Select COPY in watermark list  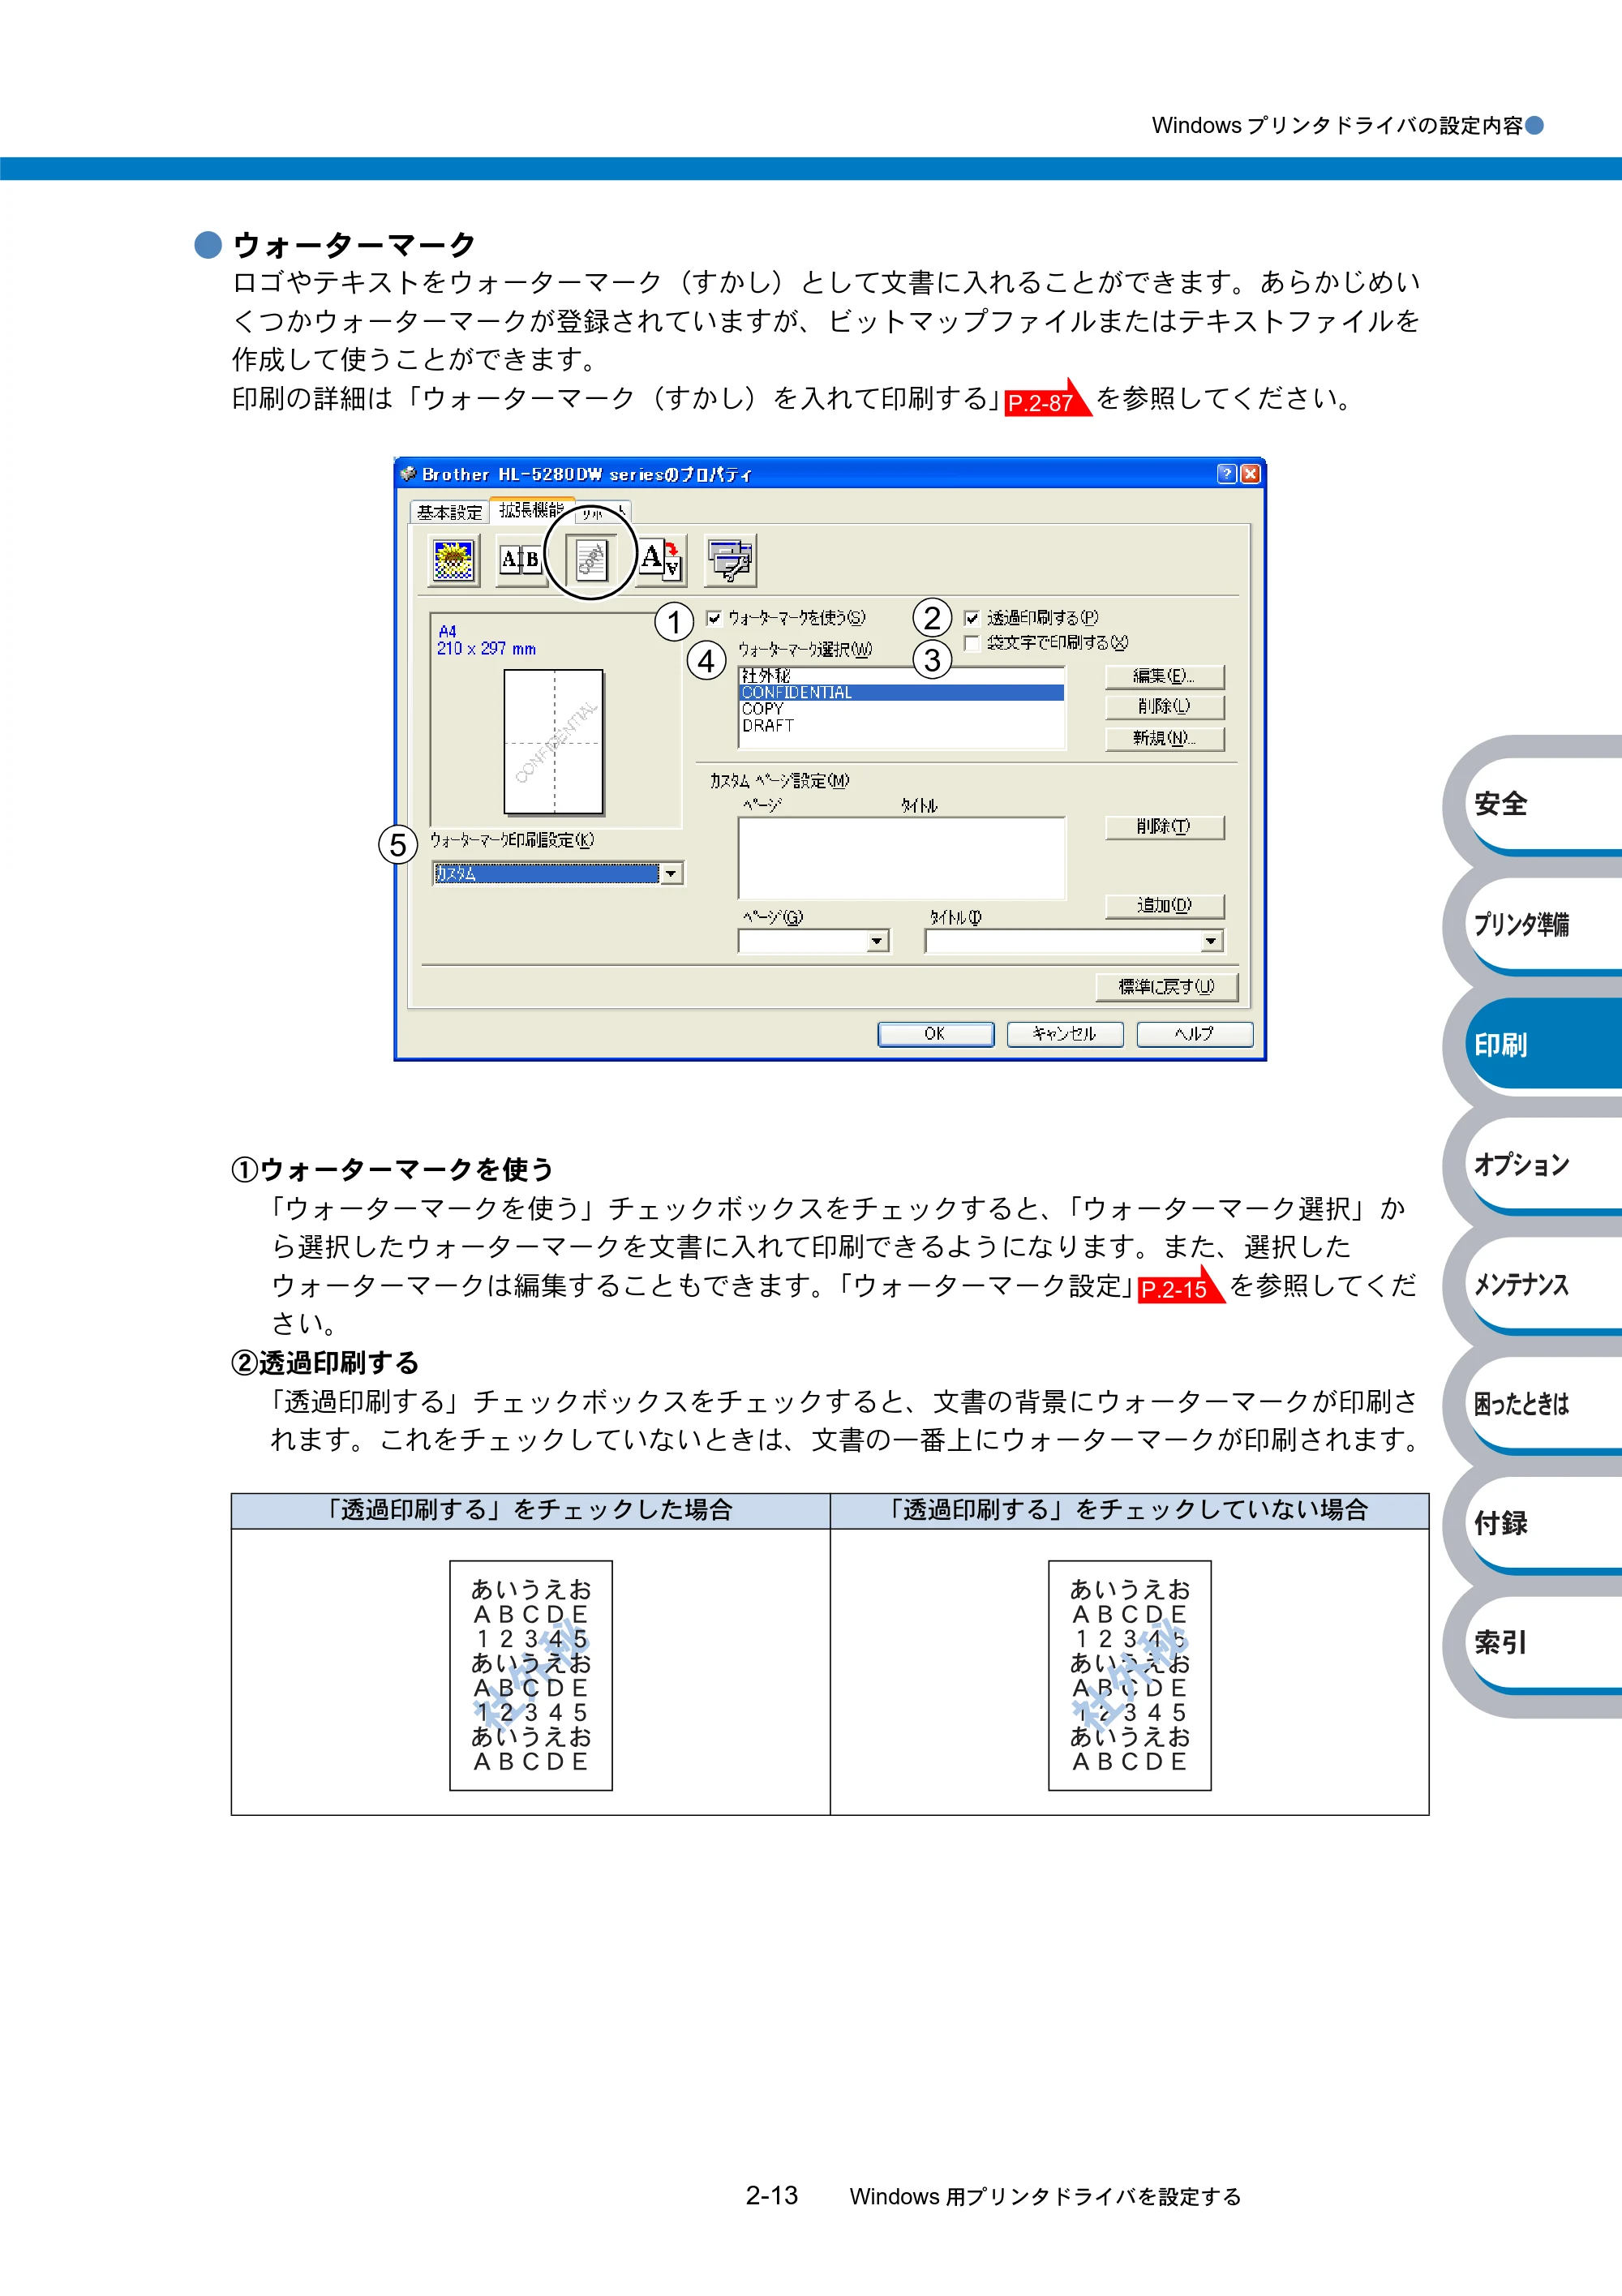[x=901, y=709]
